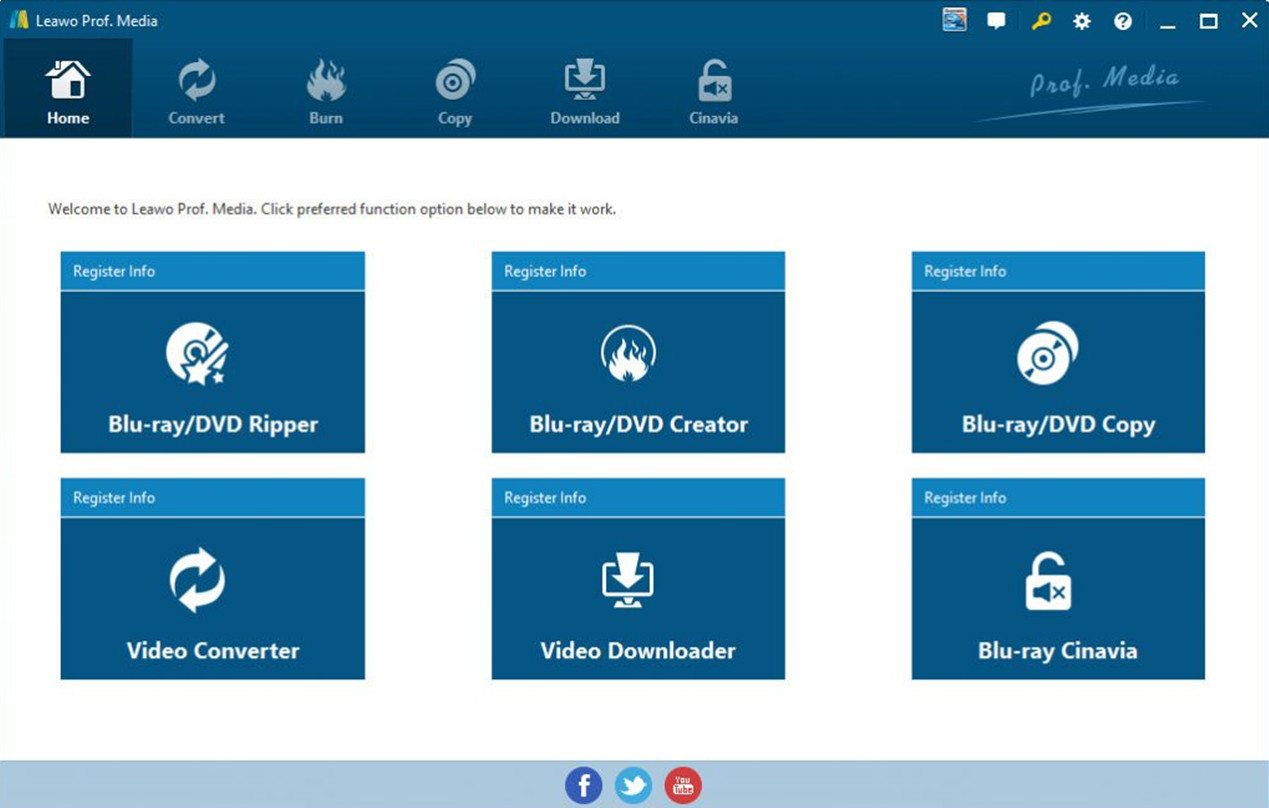Open the Blu-ray Cinavia unlock tile
1269x808 pixels.
tap(1057, 598)
